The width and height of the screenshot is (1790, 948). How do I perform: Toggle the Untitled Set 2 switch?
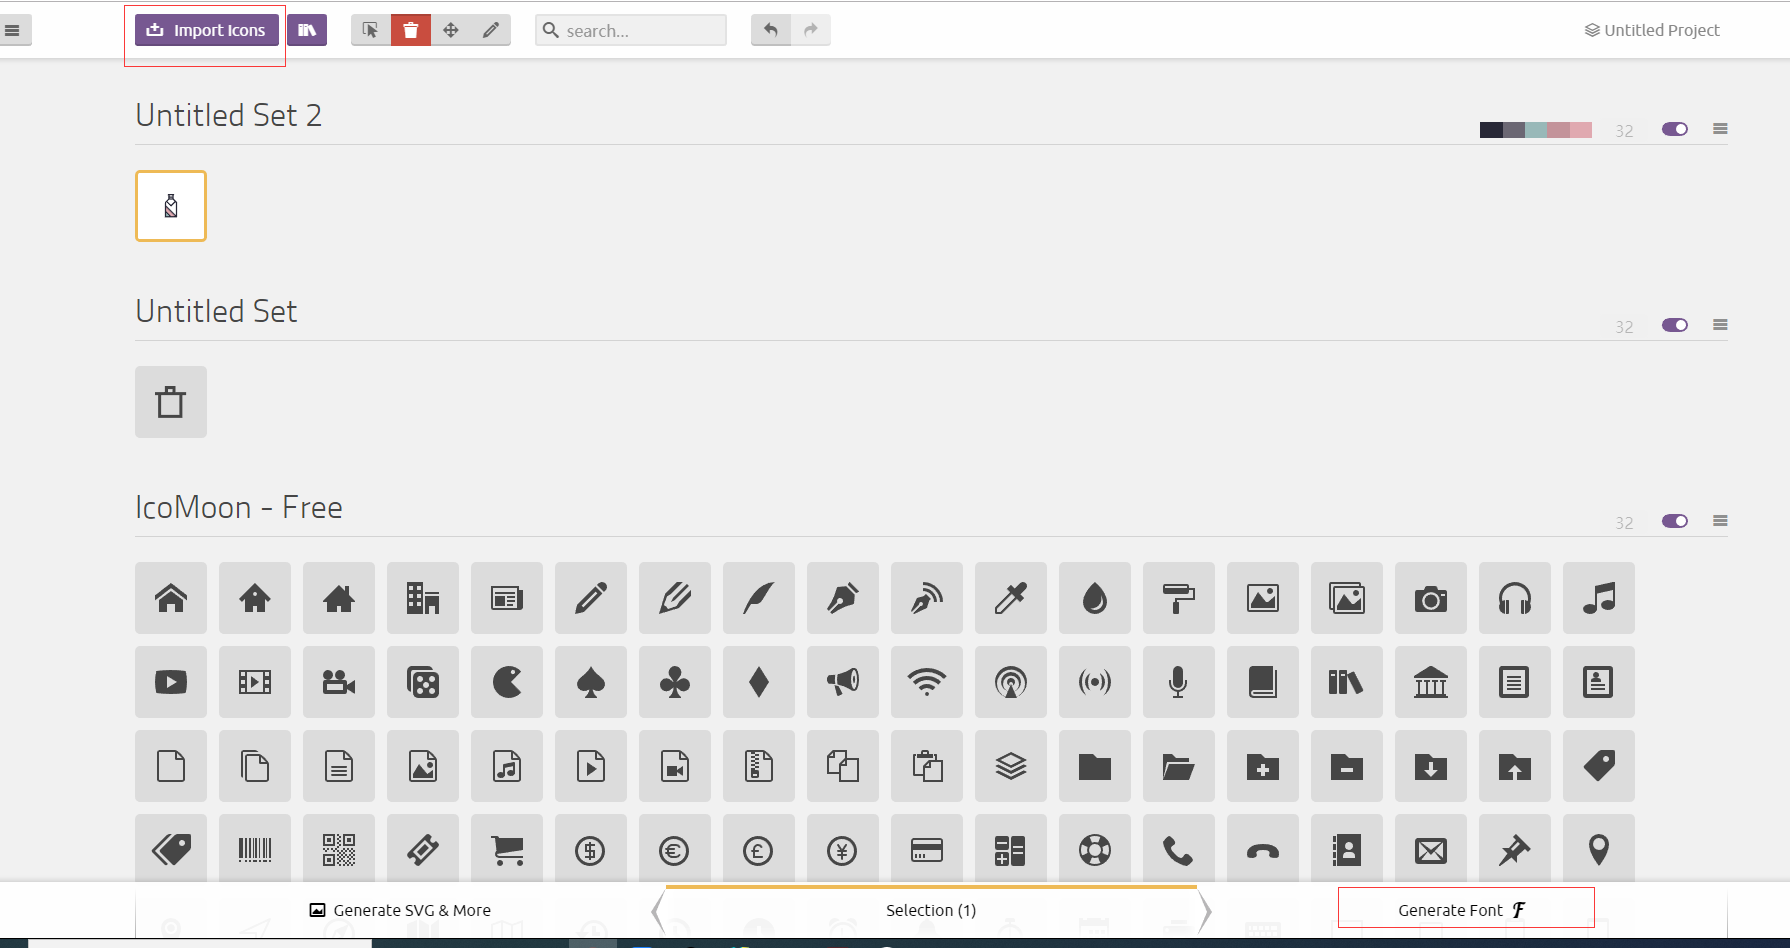pos(1675,129)
